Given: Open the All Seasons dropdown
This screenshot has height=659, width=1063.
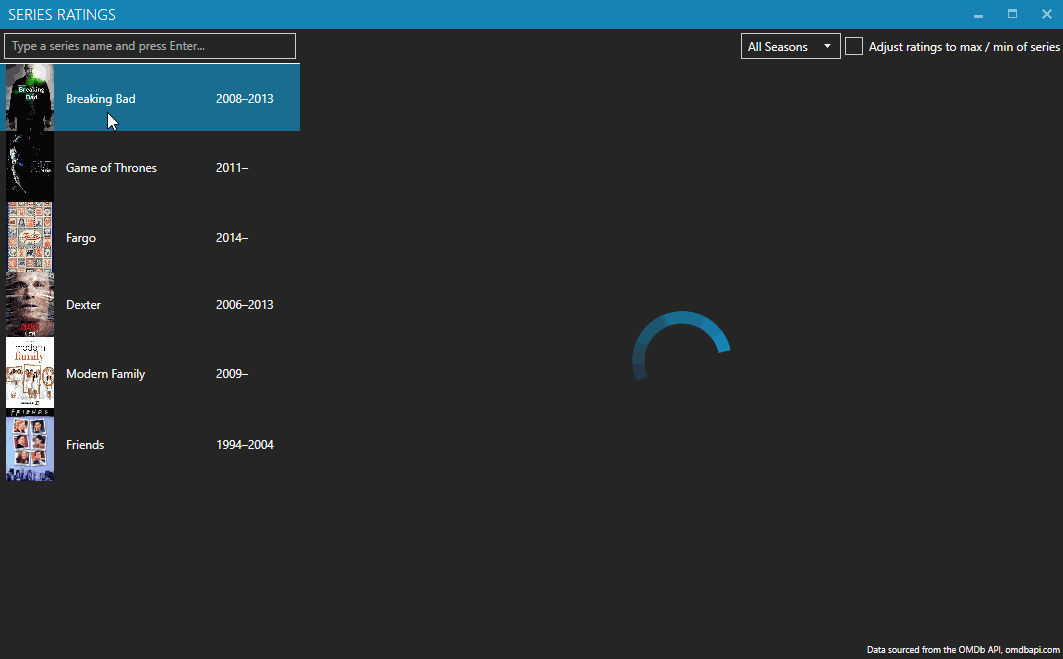Looking at the screenshot, I should coord(790,46).
